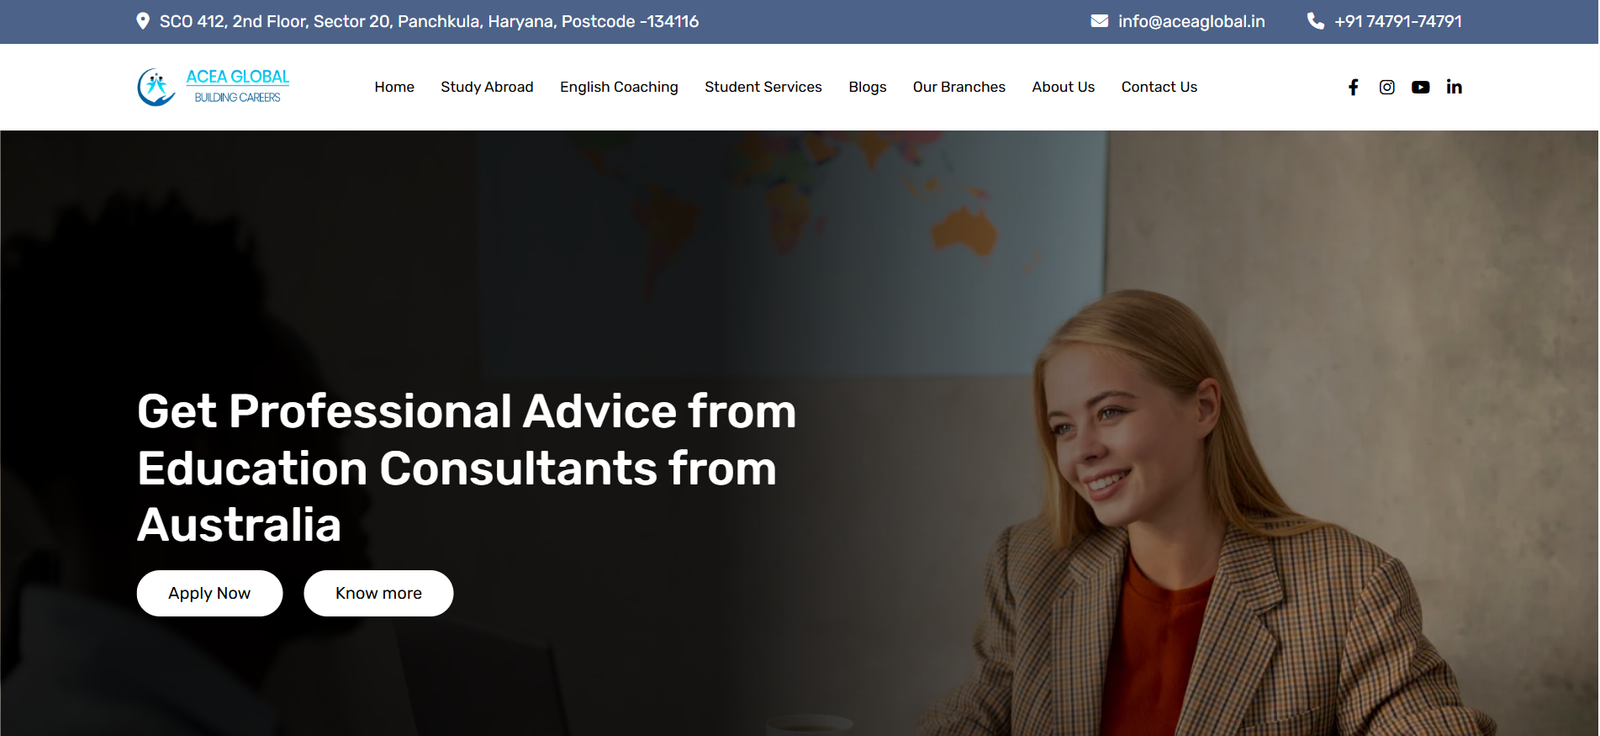Screen dimensions: 1600x736
Task: Open the English Coaching menu
Action: click(x=619, y=87)
